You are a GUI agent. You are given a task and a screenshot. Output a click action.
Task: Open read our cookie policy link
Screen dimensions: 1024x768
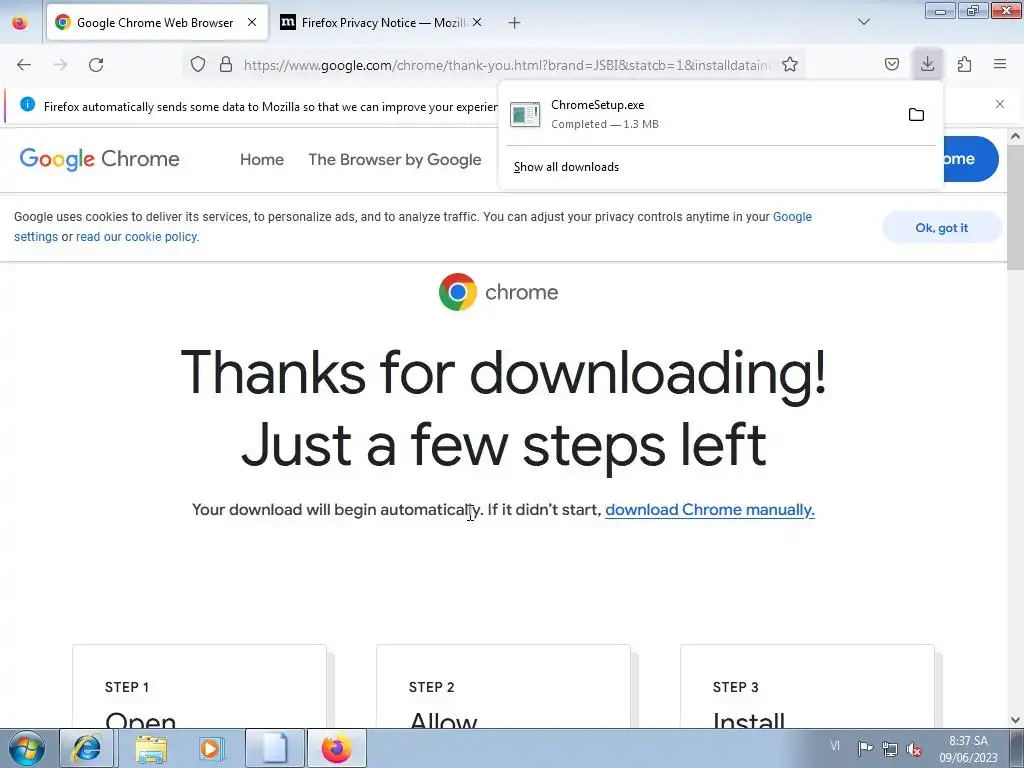click(x=136, y=237)
